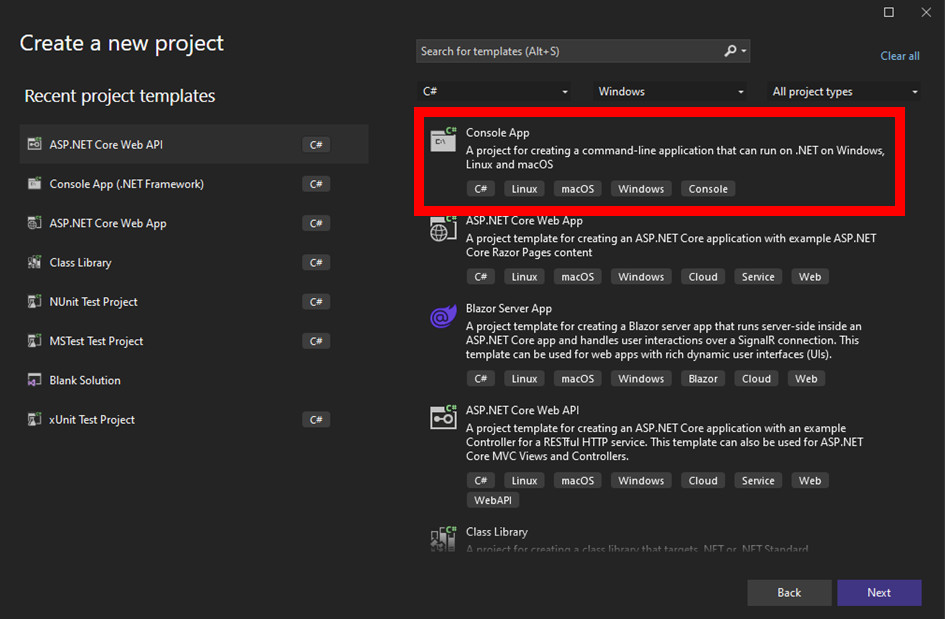Select xUnit Test Project recent template

pos(194,419)
